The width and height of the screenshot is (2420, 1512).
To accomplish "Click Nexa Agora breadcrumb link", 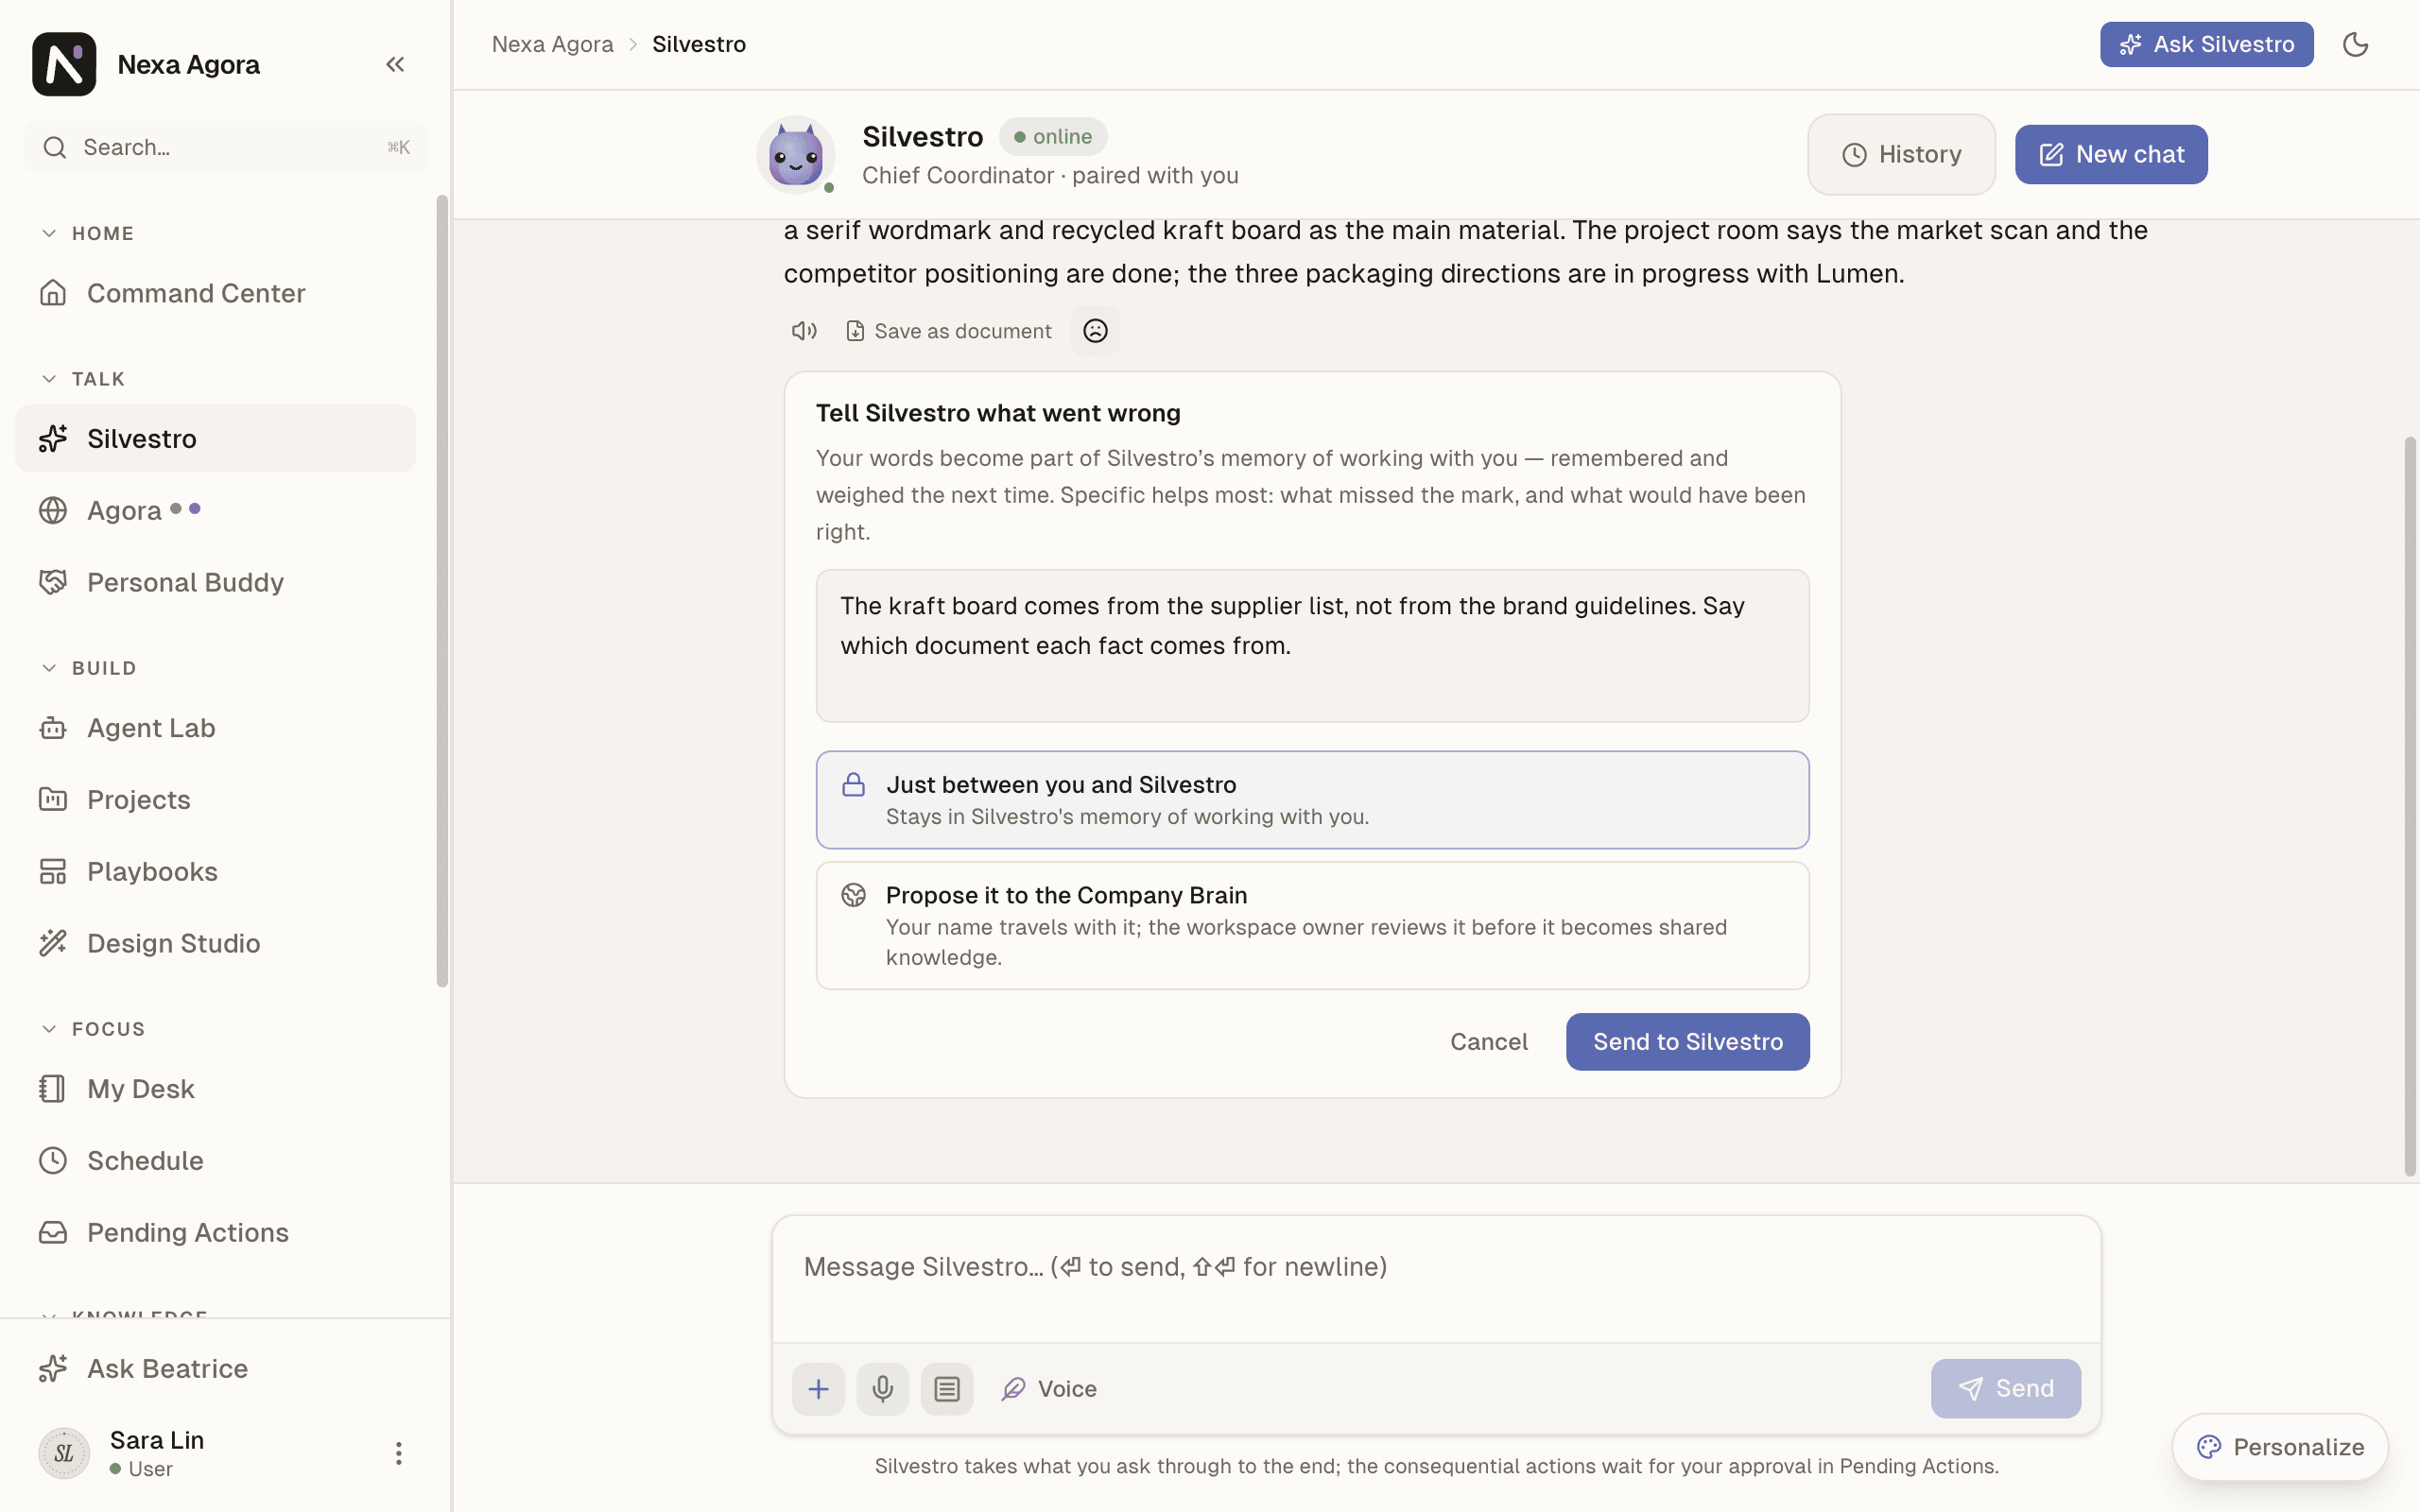I will coord(552,44).
